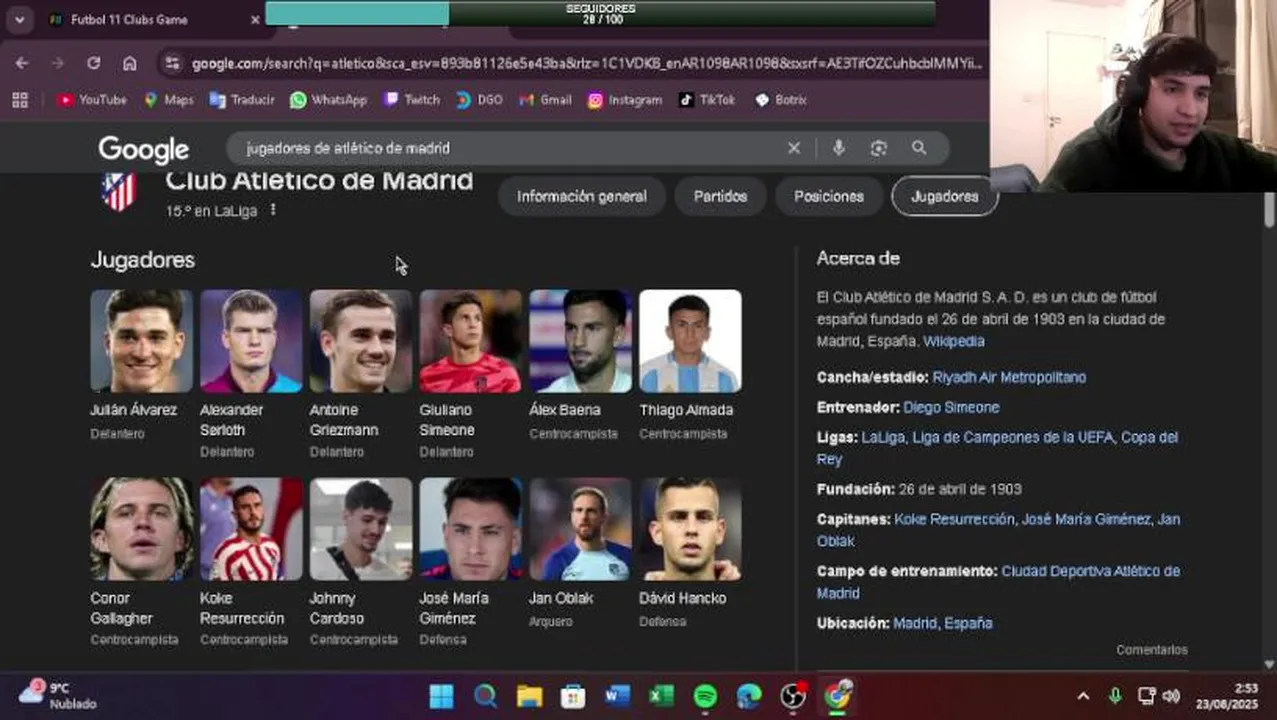Click the Atlético de Madrid club crest
Image resolution: width=1277 pixels, height=720 pixels.
[119, 190]
